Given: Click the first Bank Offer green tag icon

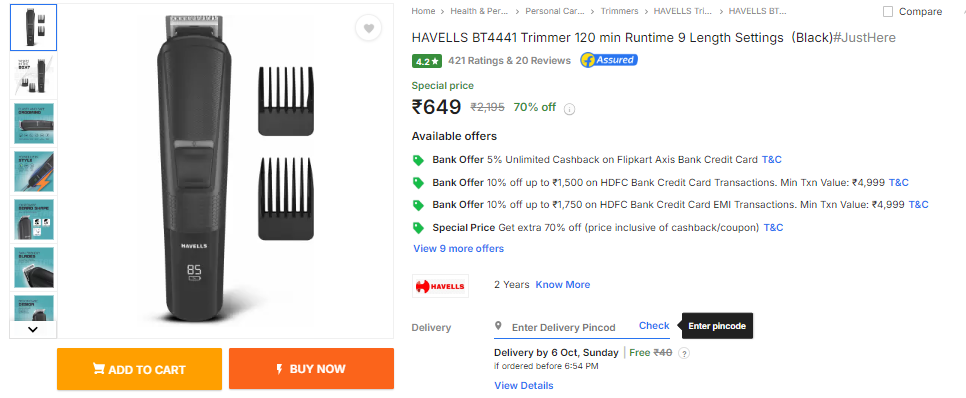Looking at the screenshot, I should pyautogui.click(x=418, y=160).
